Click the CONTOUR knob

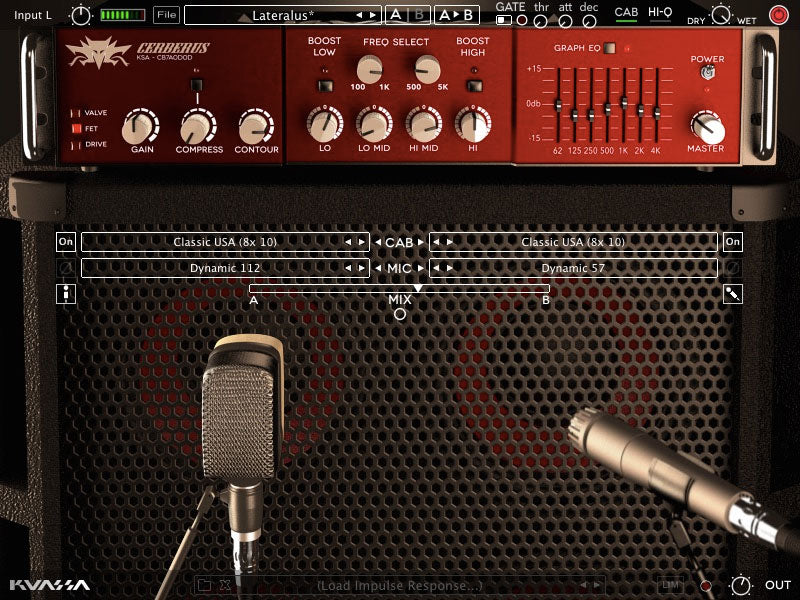tap(256, 127)
